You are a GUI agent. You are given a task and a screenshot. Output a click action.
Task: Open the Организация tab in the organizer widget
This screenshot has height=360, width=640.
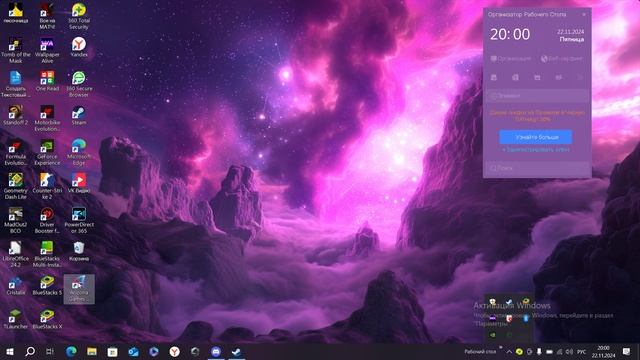(x=511, y=59)
